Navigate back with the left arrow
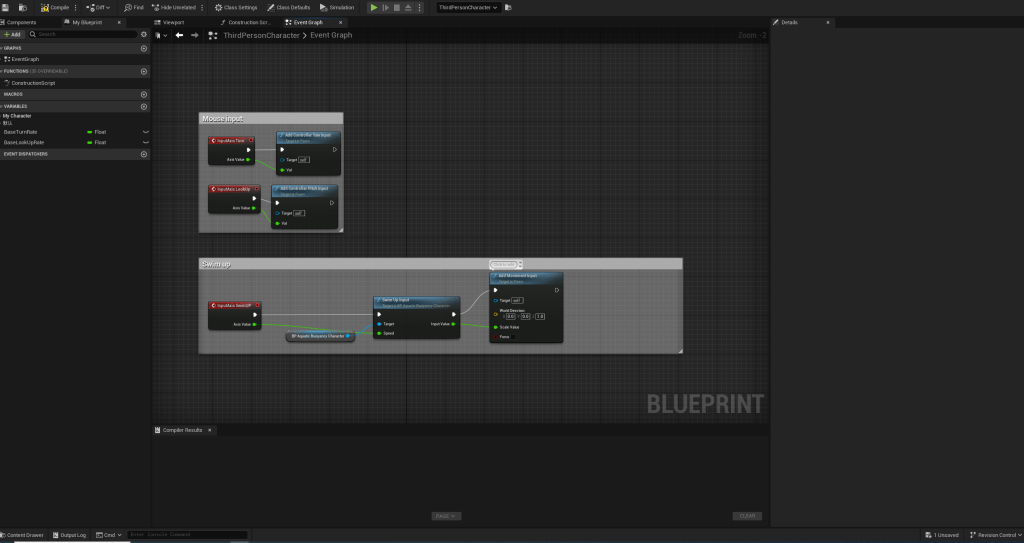This screenshot has width=1024, height=543. coord(179,35)
